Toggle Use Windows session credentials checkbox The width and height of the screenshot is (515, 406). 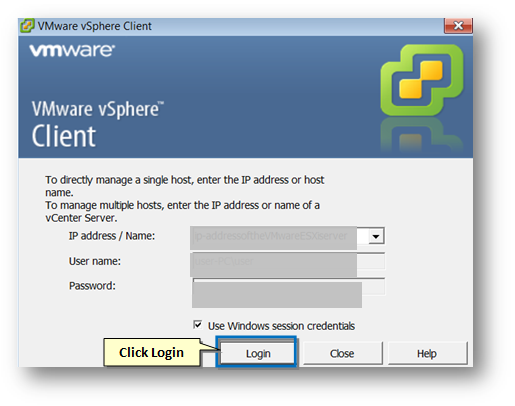(197, 324)
